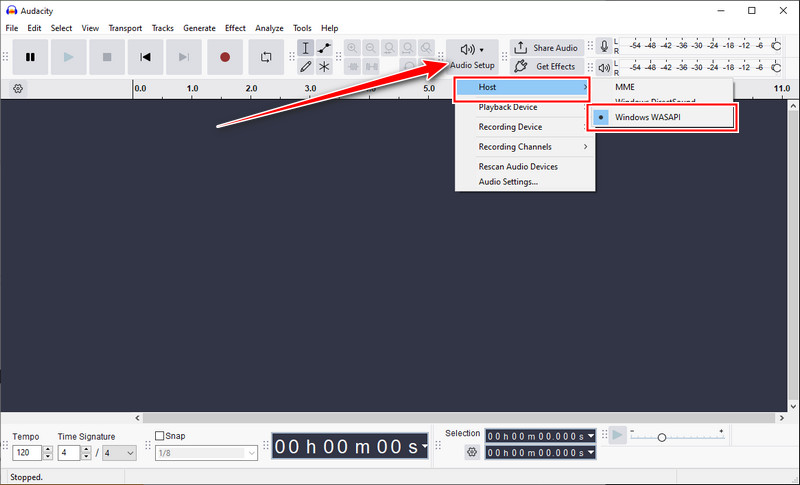Image resolution: width=800 pixels, height=485 pixels.
Task: Adjust the playback speed slider
Action: pos(662,437)
